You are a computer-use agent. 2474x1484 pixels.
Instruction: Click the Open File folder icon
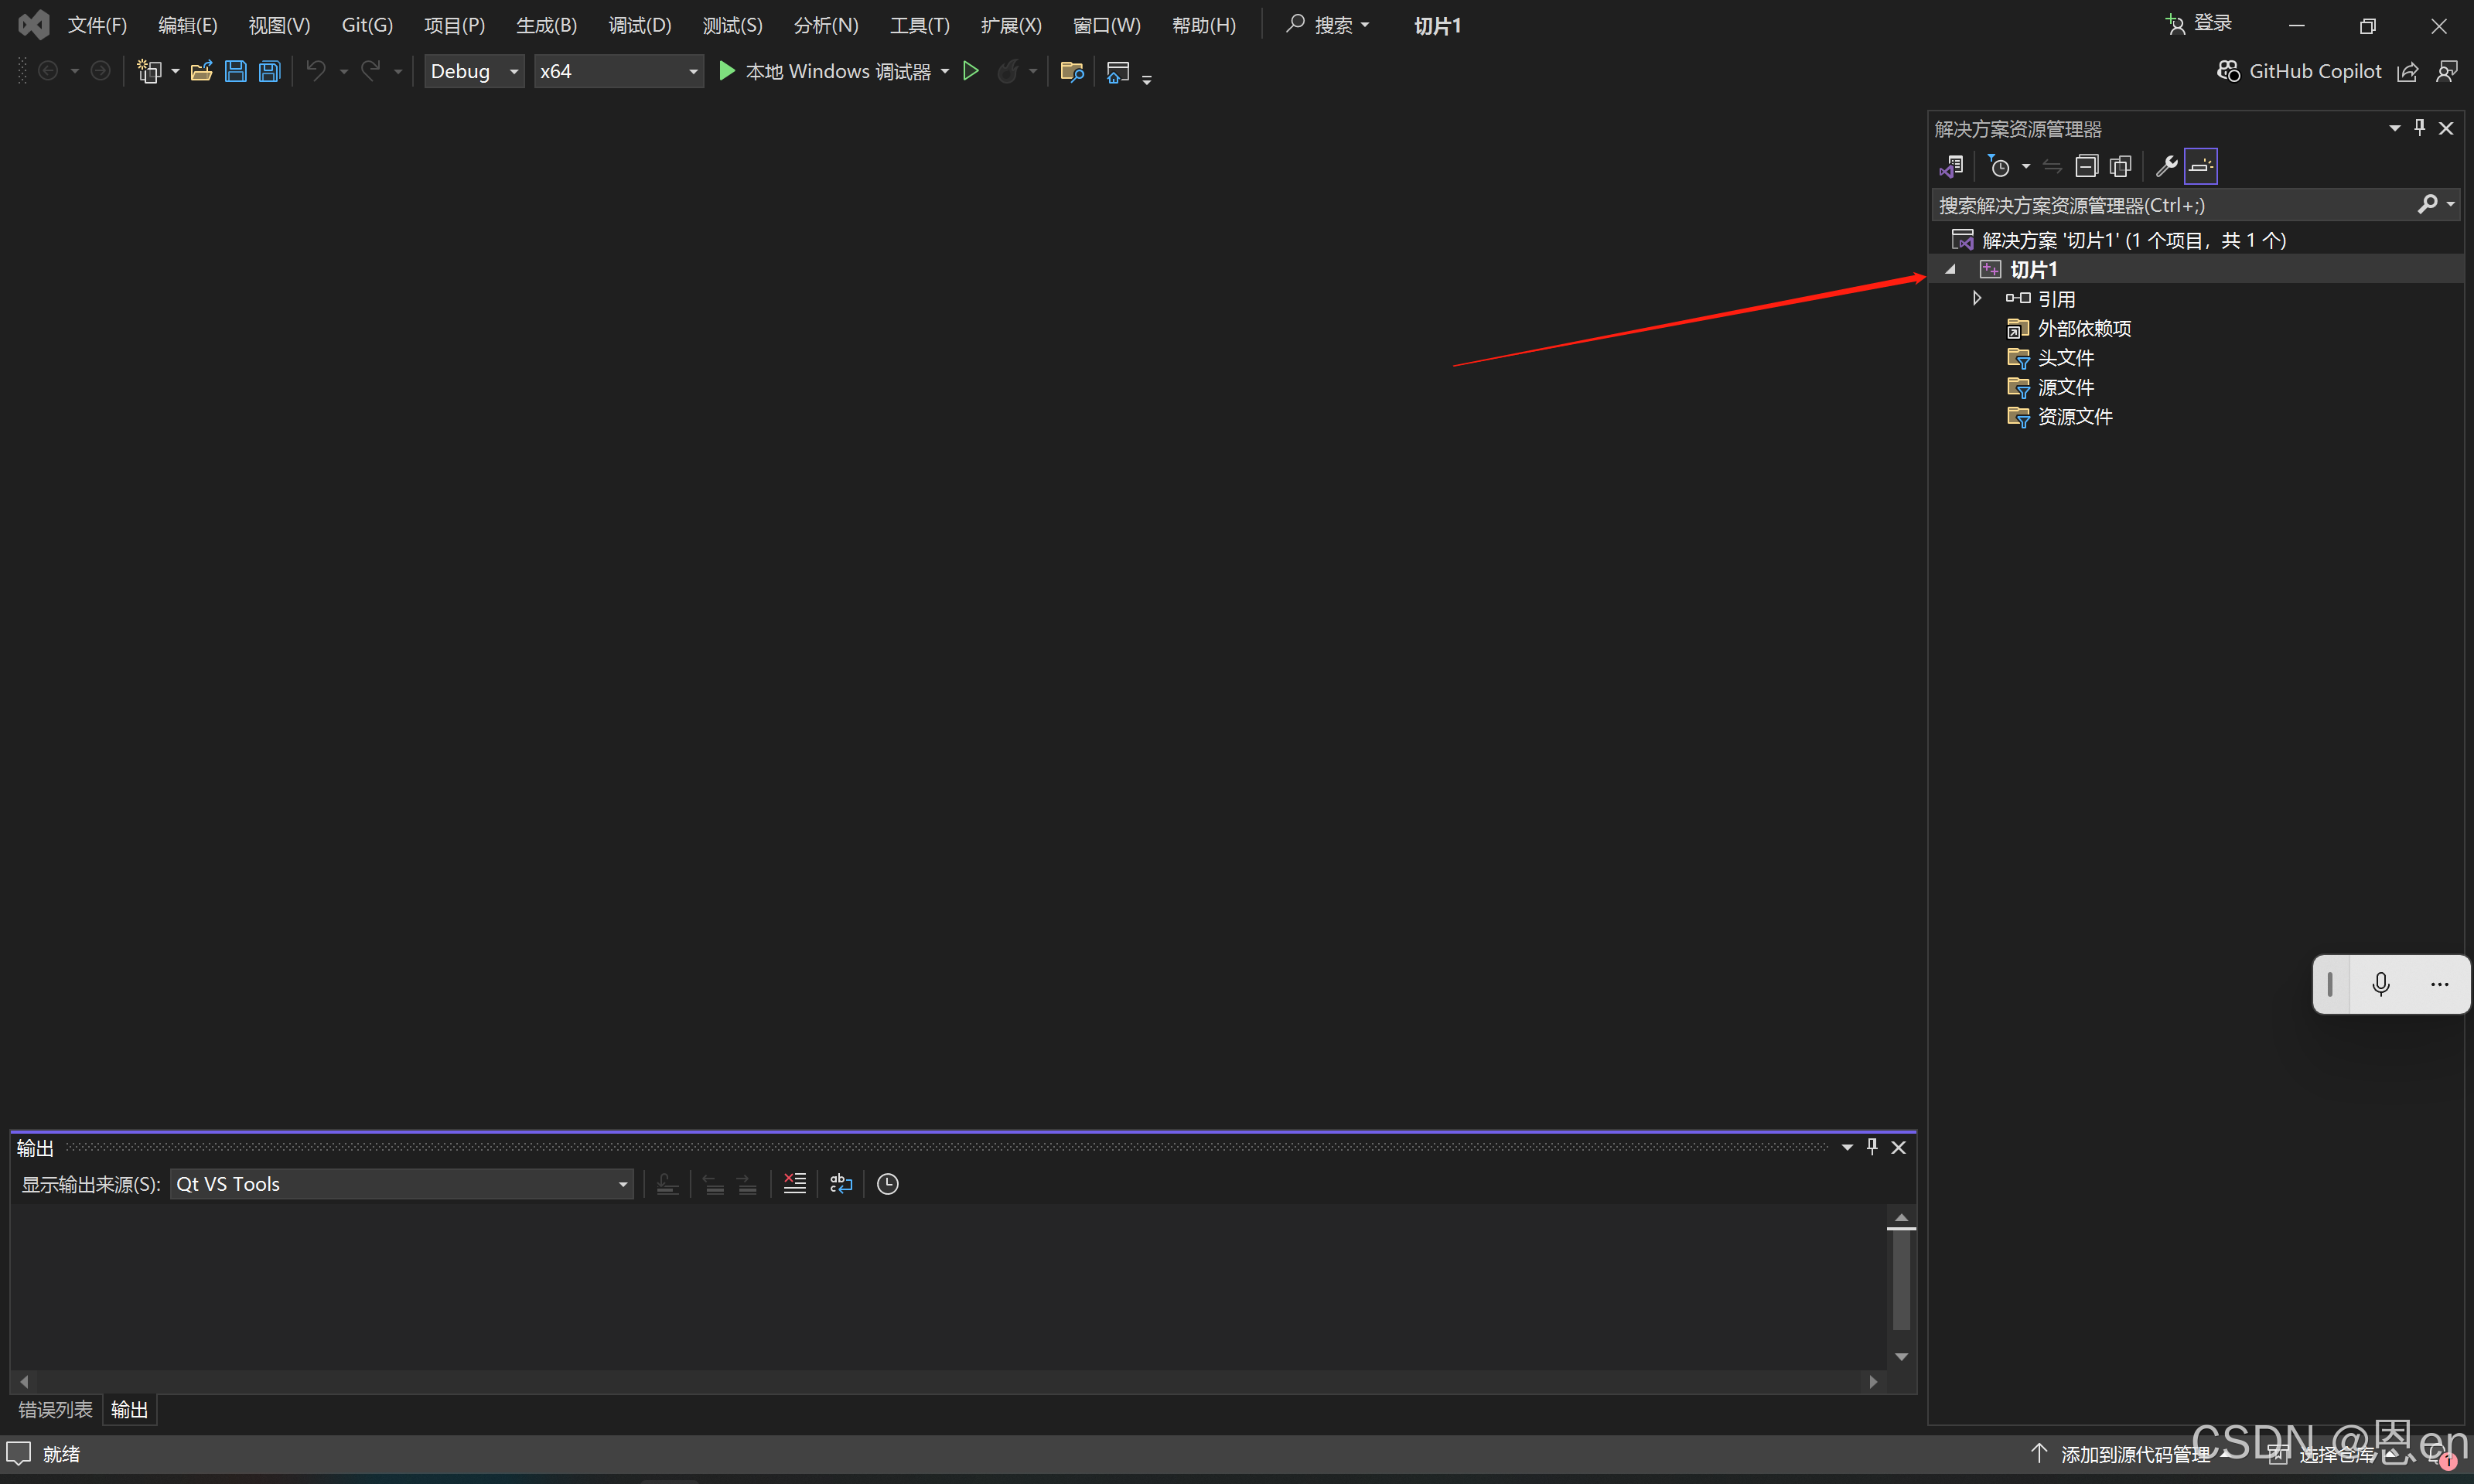(201, 71)
